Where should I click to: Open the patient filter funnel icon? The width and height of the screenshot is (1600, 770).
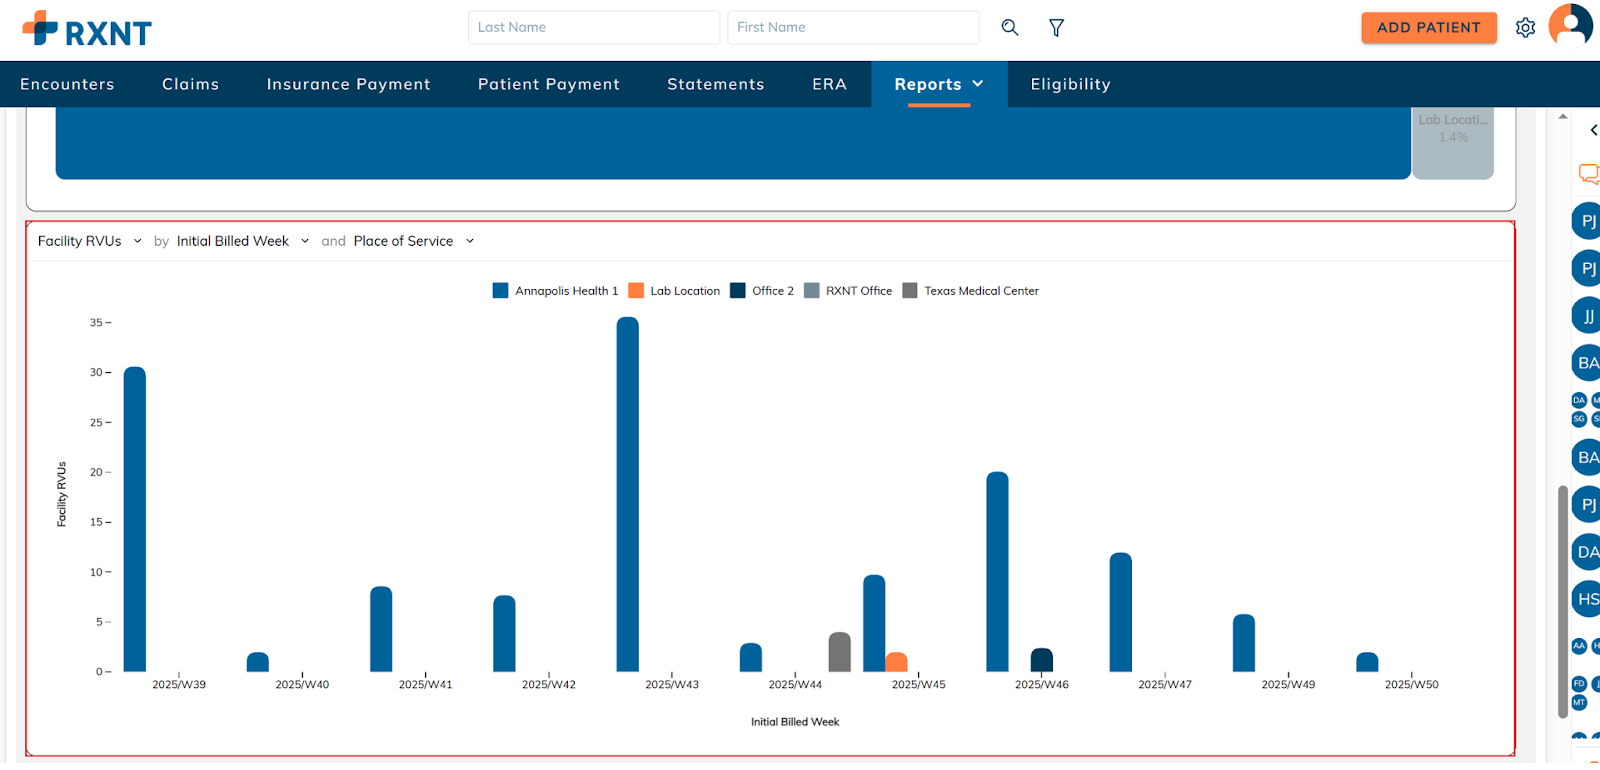click(x=1056, y=28)
